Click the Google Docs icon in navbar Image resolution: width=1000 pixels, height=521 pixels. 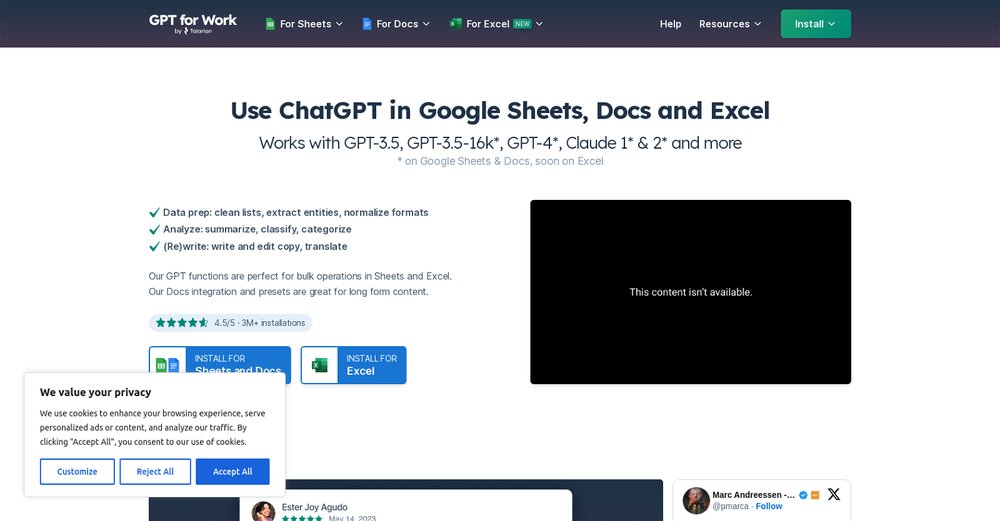[x=367, y=24]
